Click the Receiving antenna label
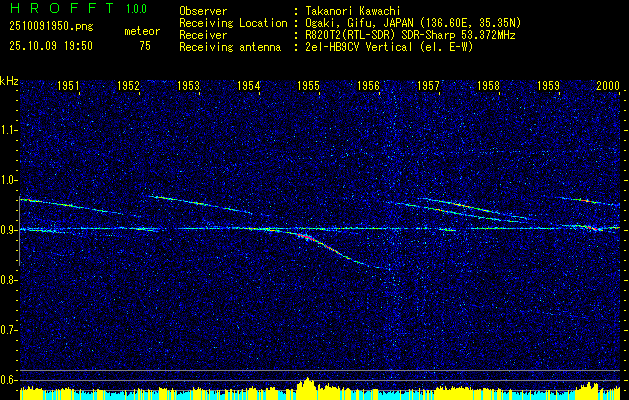 pyautogui.click(x=230, y=47)
